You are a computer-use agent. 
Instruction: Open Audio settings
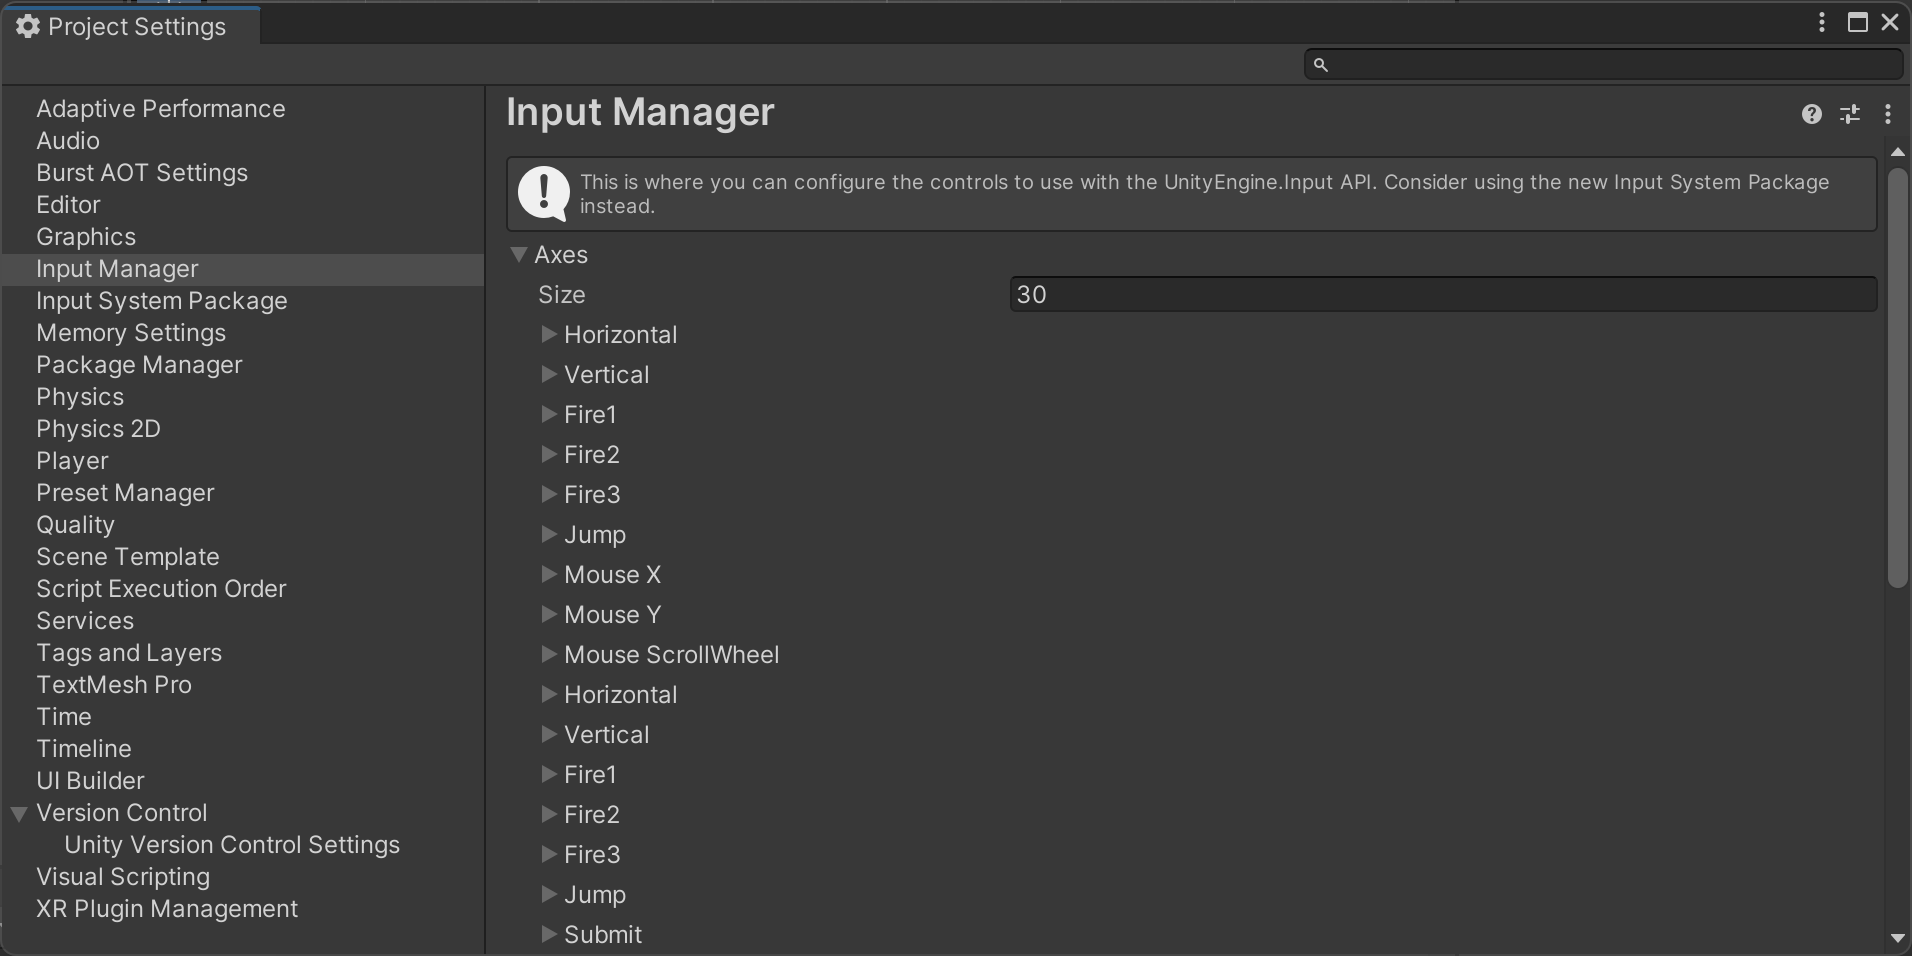click(68, 140)
